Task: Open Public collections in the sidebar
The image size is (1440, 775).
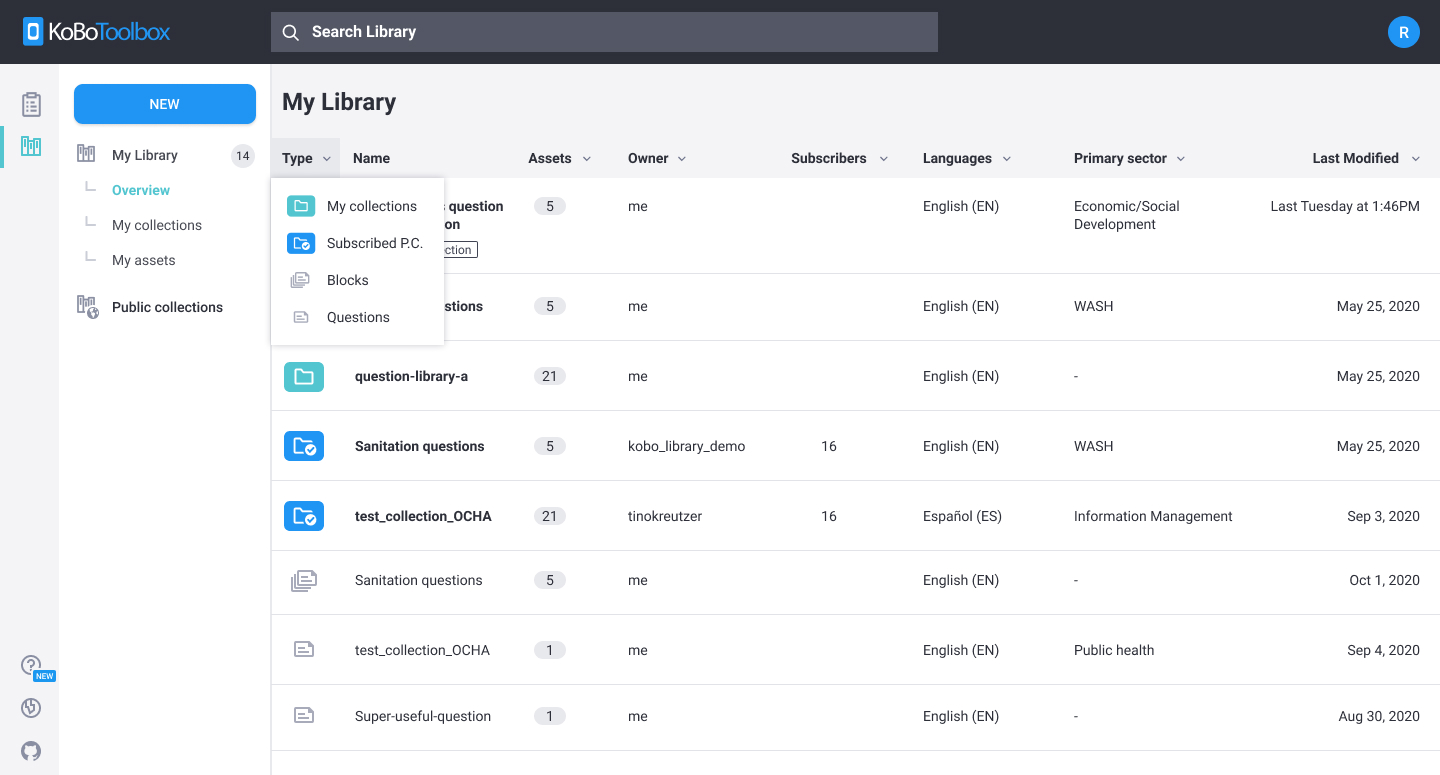Action: pyautogui.click(x=167, y=307)
